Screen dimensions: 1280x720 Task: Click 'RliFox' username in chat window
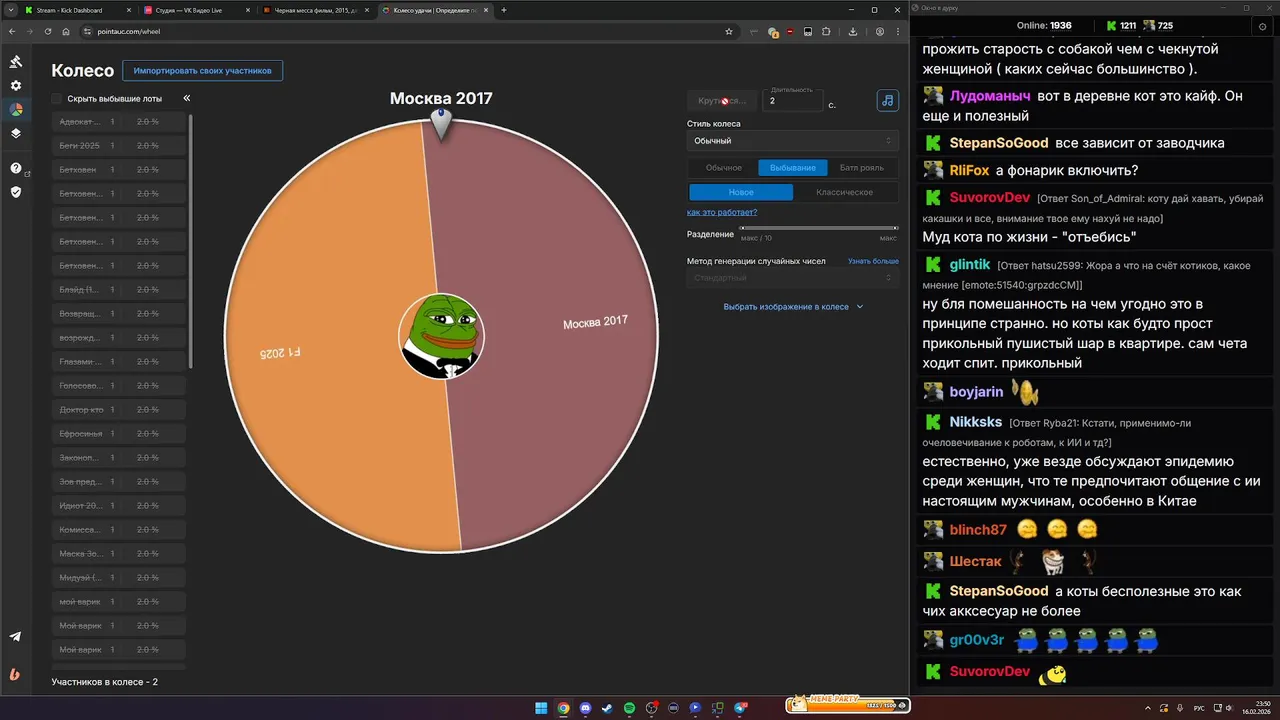pos(969,170)
